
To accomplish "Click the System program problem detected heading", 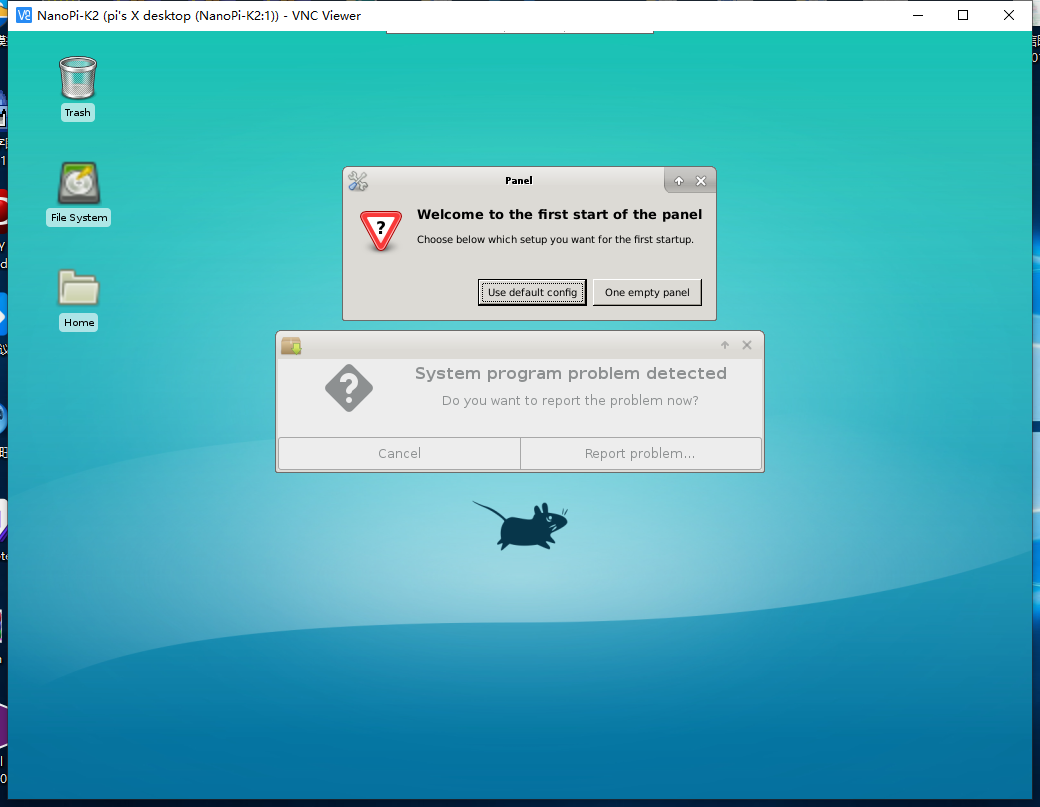I will (571, 373).
